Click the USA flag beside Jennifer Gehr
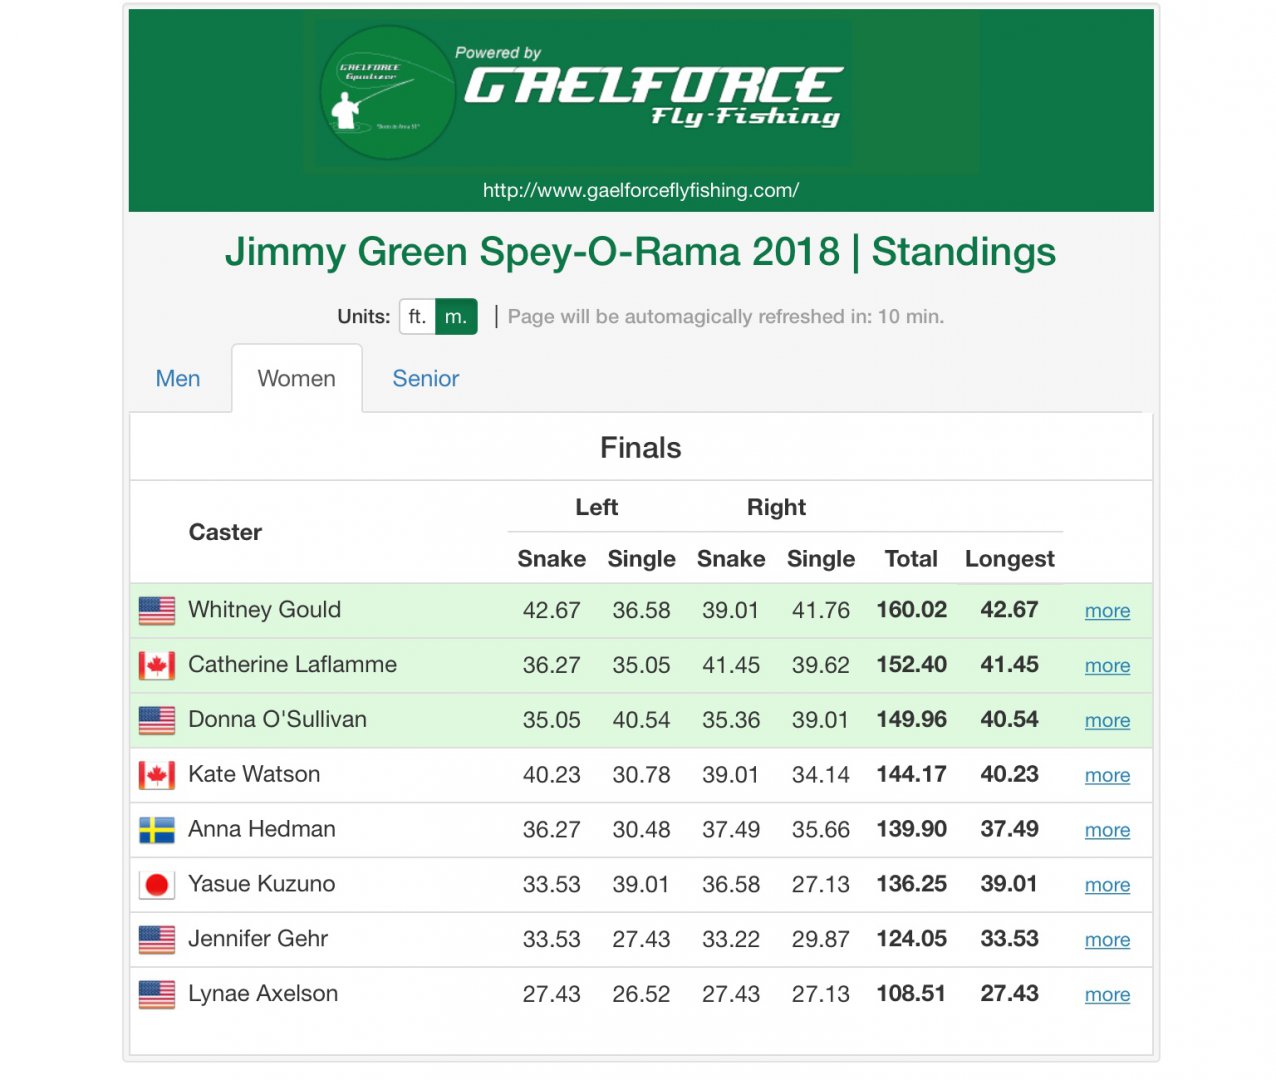Screen dimensions: 1276x1080 (157, 939)
